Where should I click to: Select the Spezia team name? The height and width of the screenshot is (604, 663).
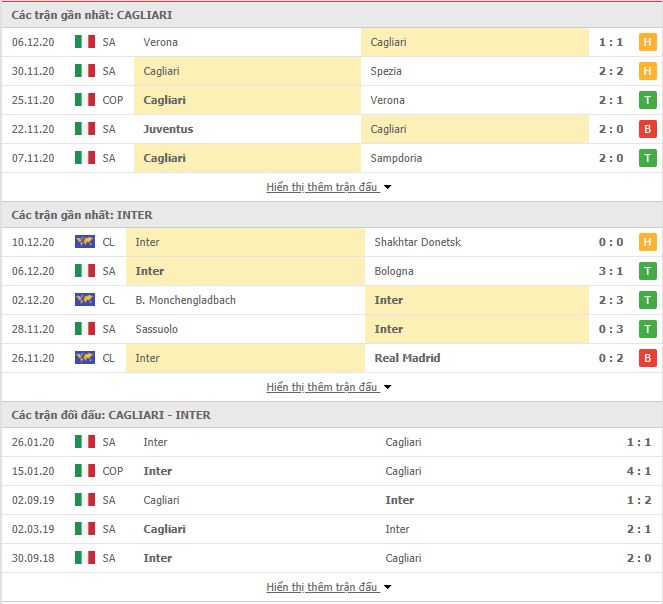pyautogui.click(x=386, y=71)
